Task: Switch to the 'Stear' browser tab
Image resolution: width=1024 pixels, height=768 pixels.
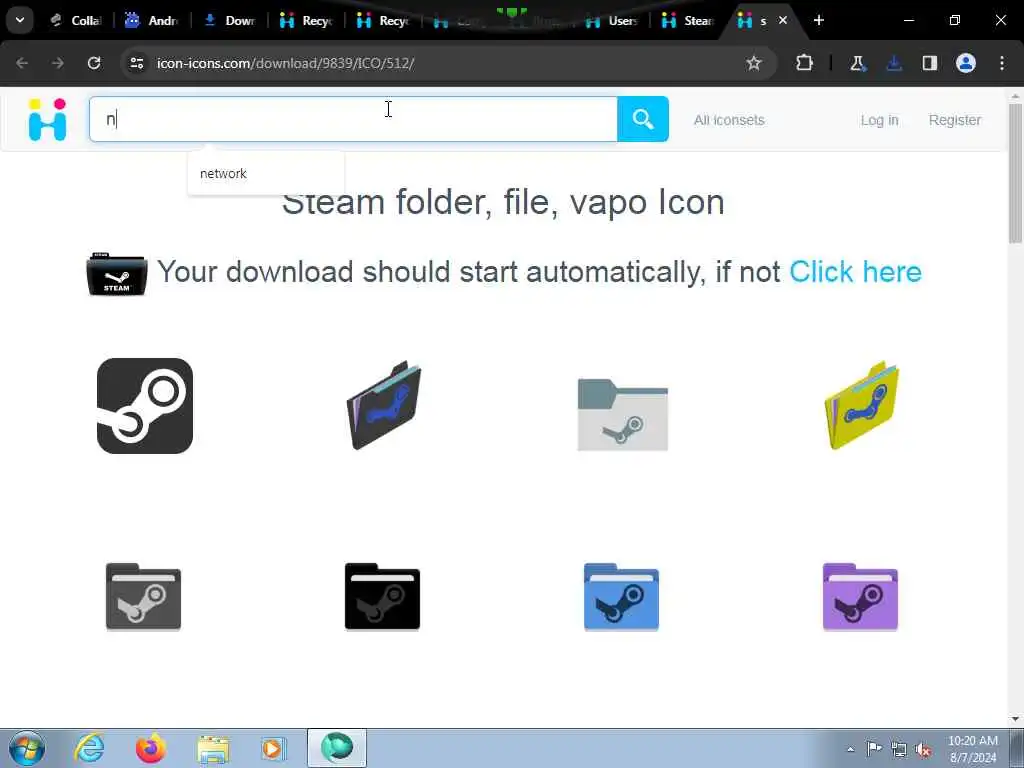Action: (689, 21)
